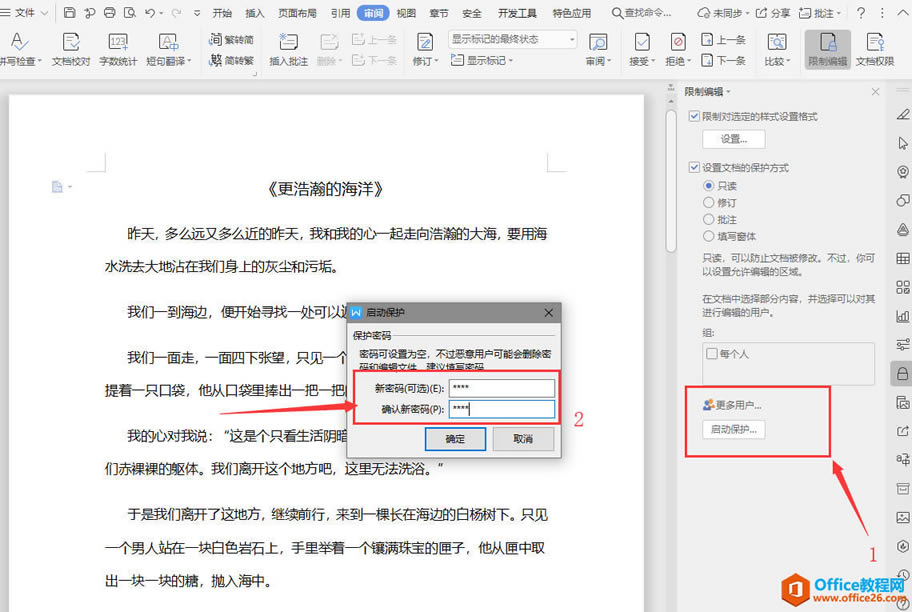This screenshot has height=612, width=912.
Task: Click the Redo arrow icon
Action: pyautogui.click(x=176, y=12)
